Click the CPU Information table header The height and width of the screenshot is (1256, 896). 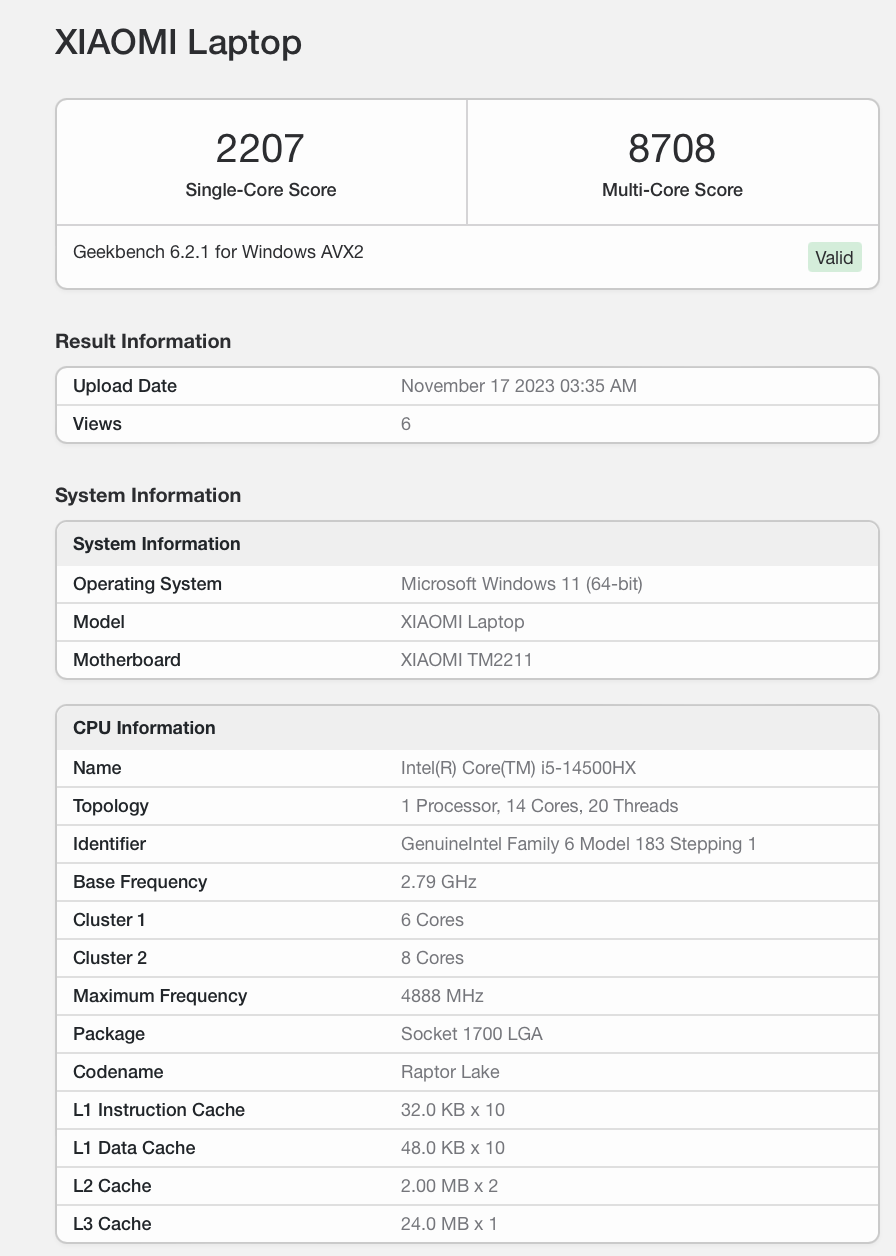click(144, 728)
